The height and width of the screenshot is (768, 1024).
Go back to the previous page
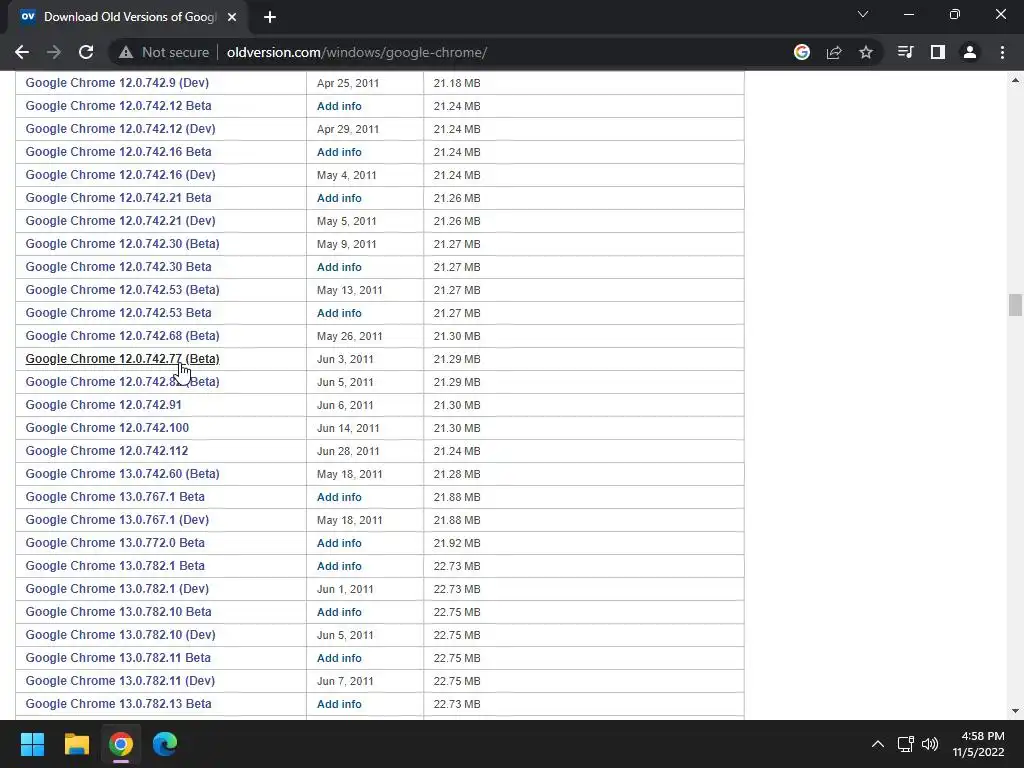click(x=22, y=52)
